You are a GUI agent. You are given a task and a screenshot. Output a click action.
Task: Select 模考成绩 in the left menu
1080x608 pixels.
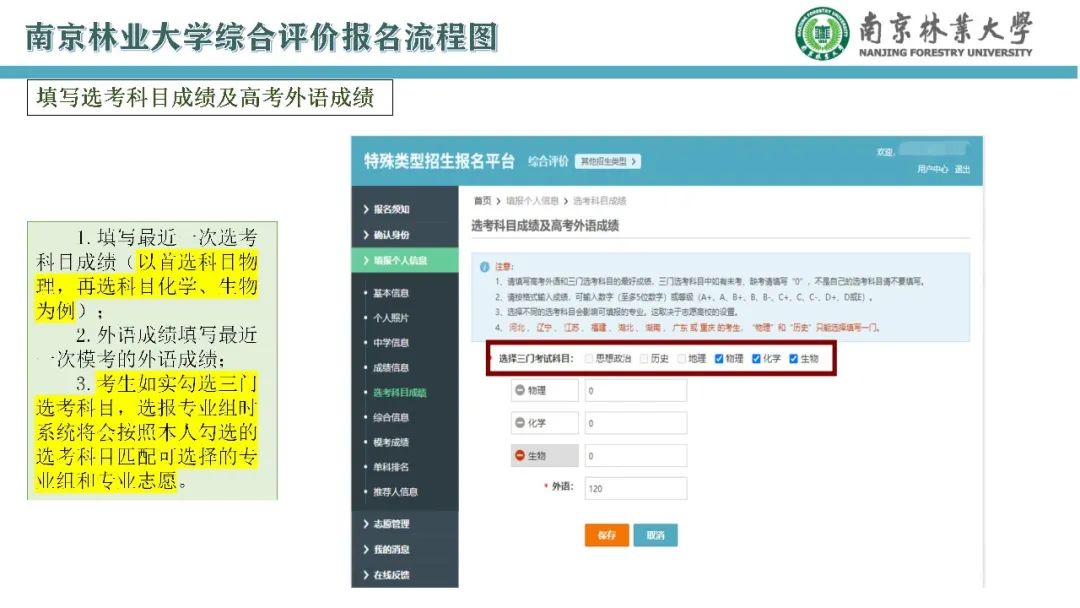tap(391, 442)
